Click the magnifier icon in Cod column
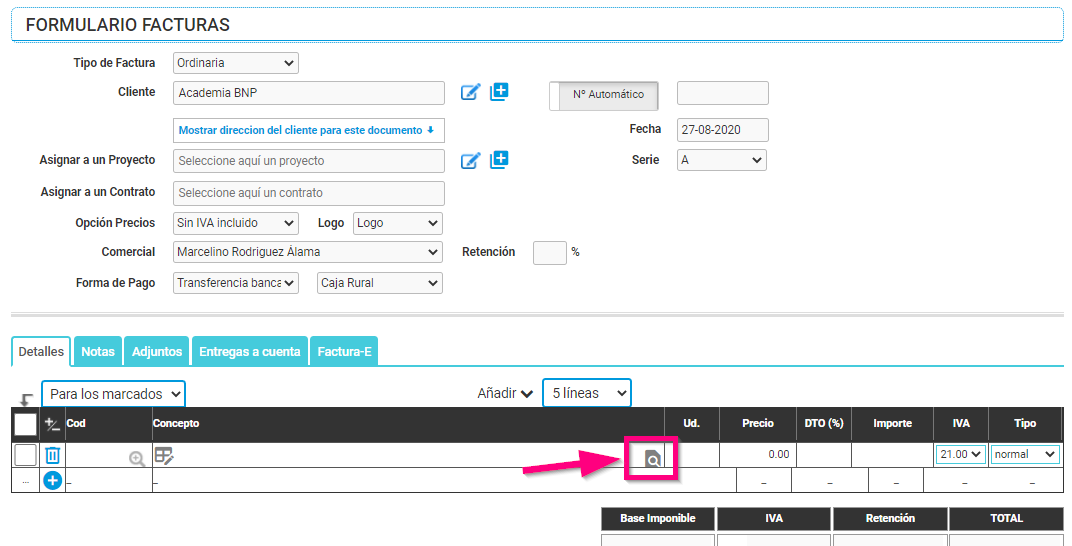The width and height of the screenshot is (1072, 546). click(x=137, y=459)
